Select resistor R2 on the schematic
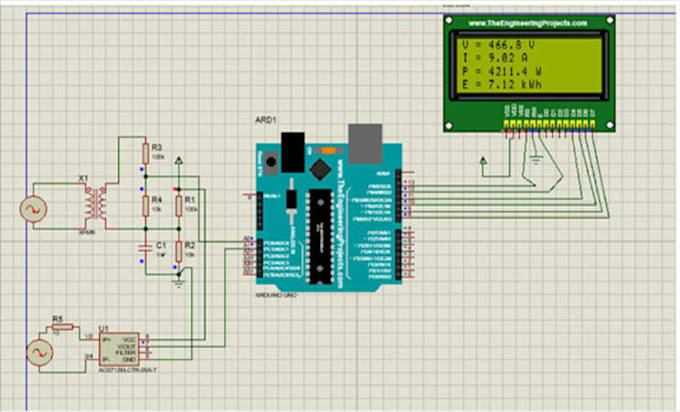Viewport: 680px width, 412px height. point(179,252)
